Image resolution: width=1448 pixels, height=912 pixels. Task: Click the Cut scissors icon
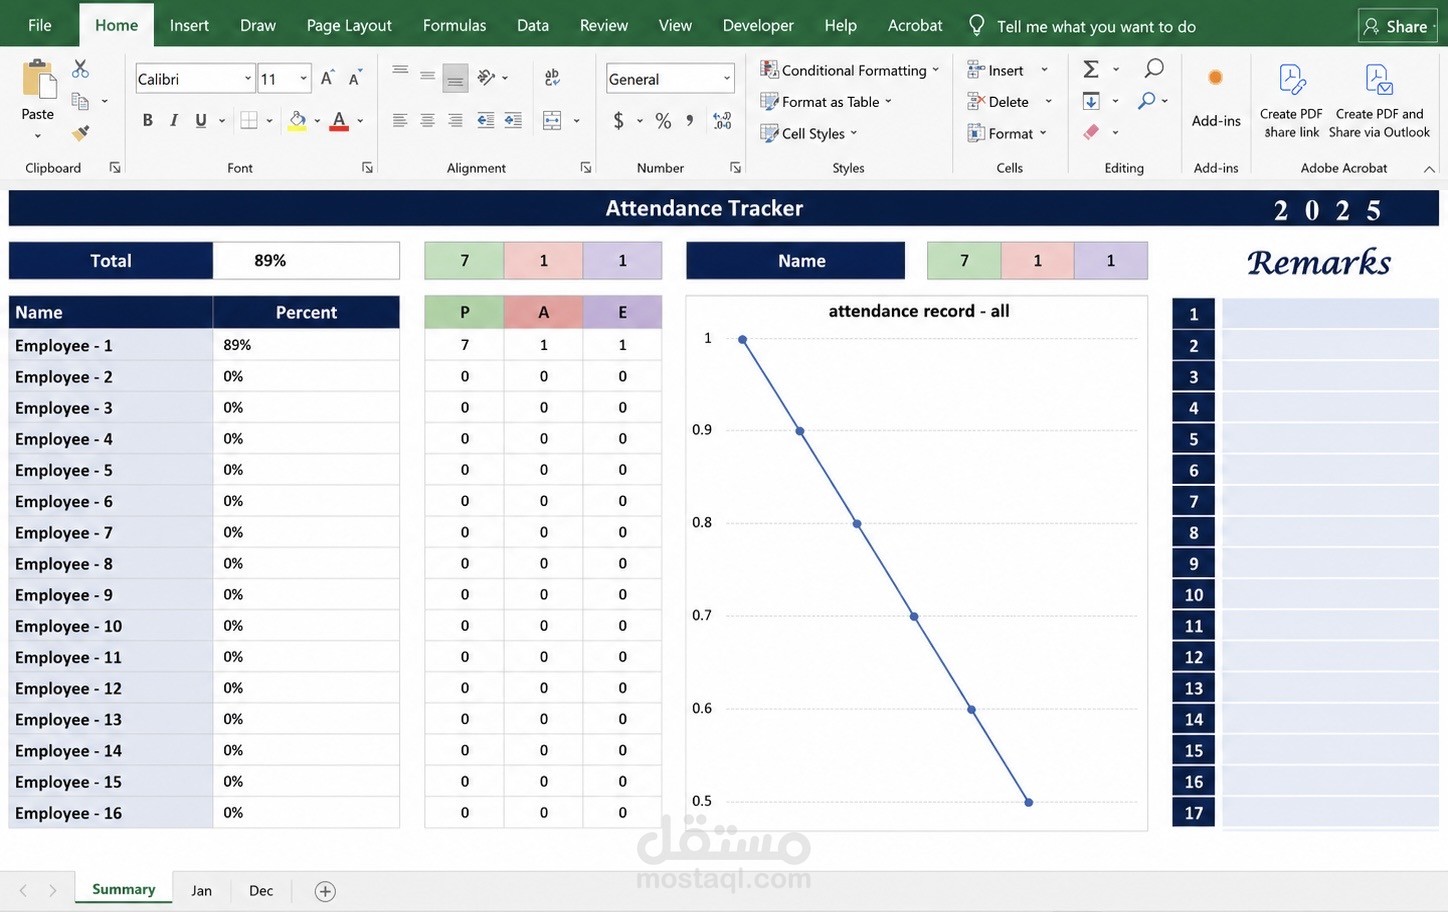[x=81, y=69]
